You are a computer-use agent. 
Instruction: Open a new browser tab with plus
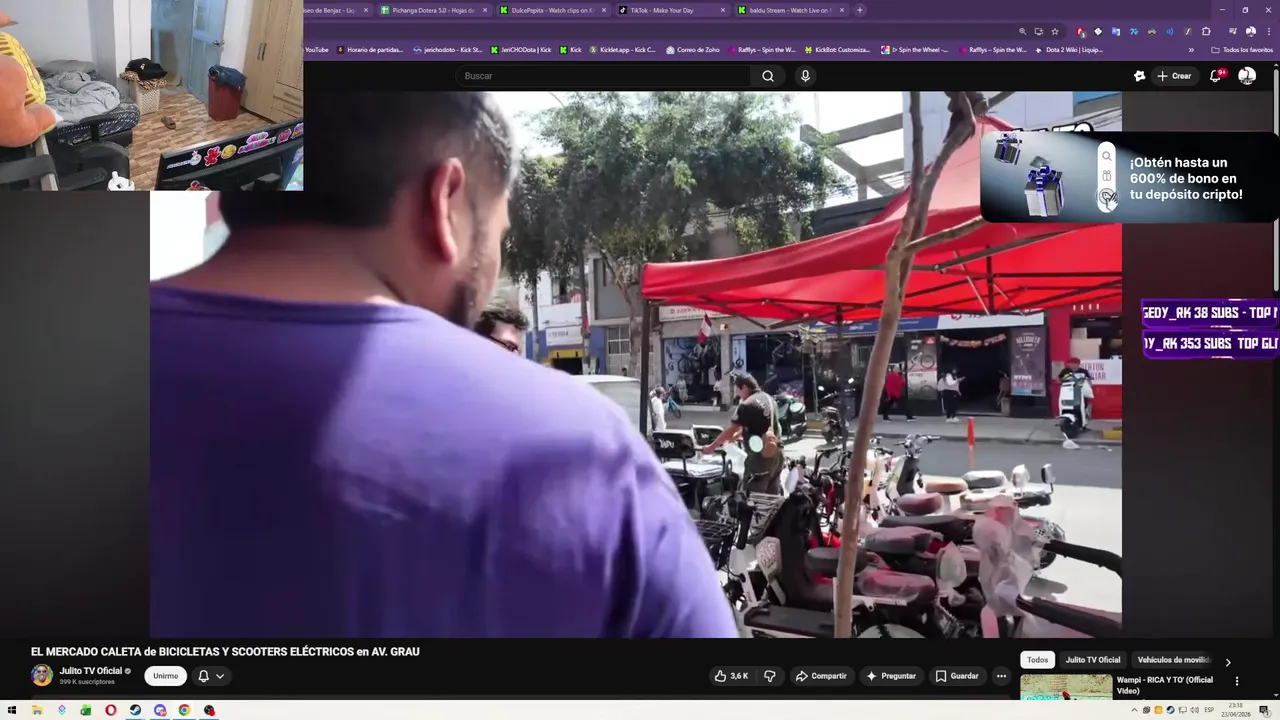coord(860,10)
